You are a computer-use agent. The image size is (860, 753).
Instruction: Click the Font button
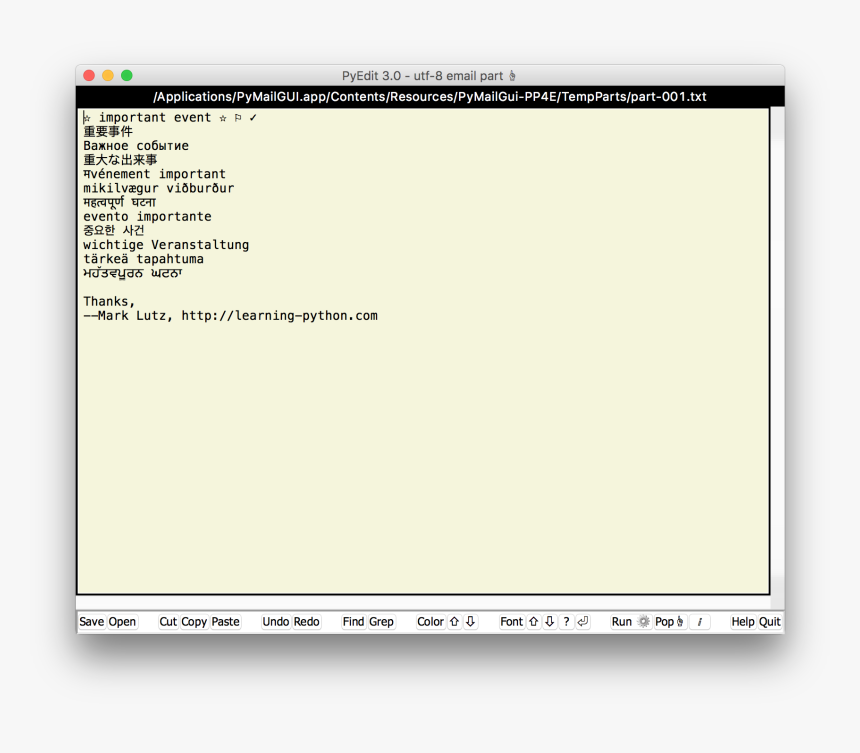[511, 621]
